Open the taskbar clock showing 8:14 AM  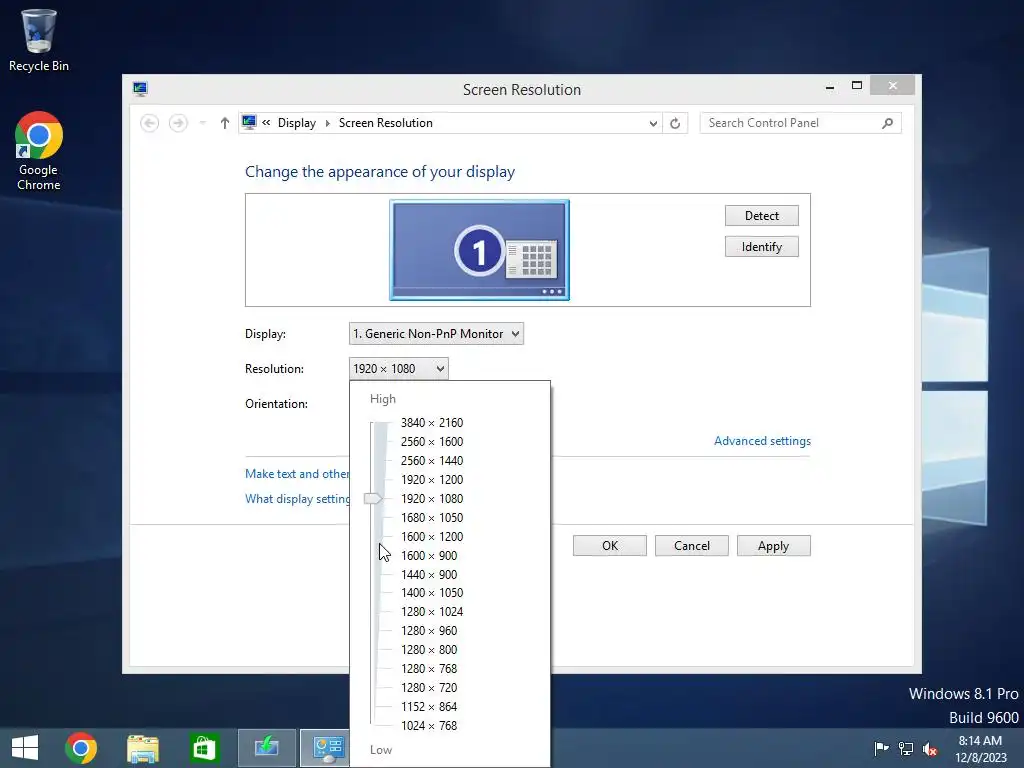point(980,748)
